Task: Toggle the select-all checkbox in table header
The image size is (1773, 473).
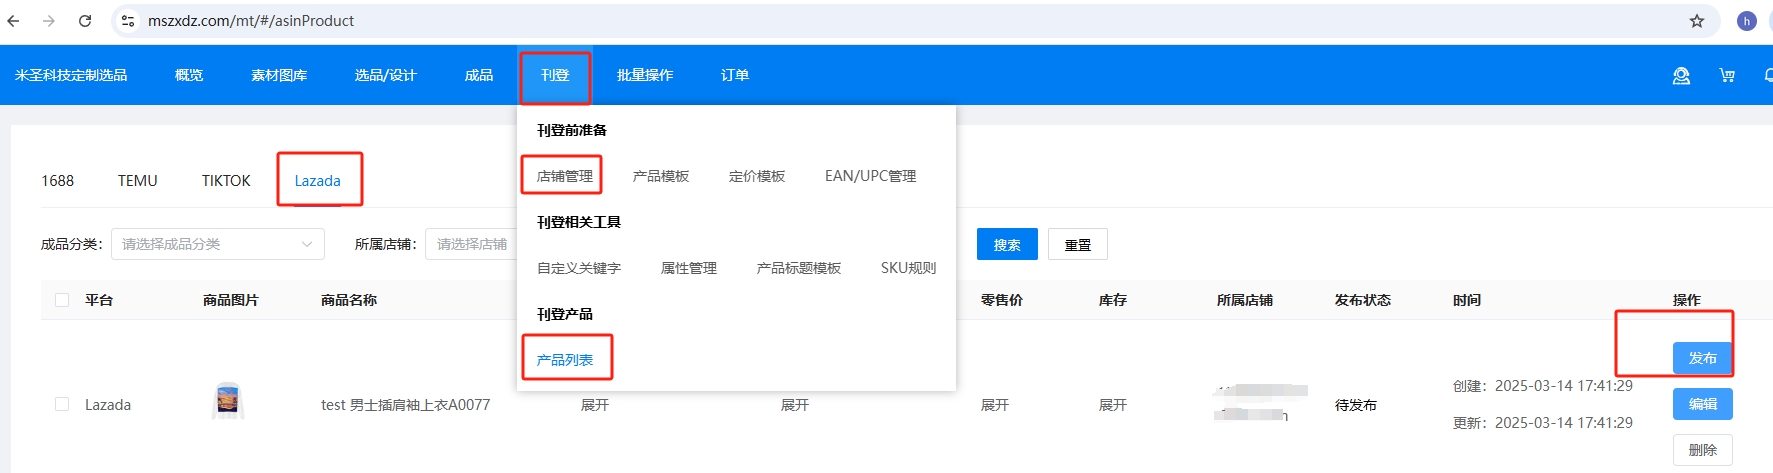Action: pos(62,300)
